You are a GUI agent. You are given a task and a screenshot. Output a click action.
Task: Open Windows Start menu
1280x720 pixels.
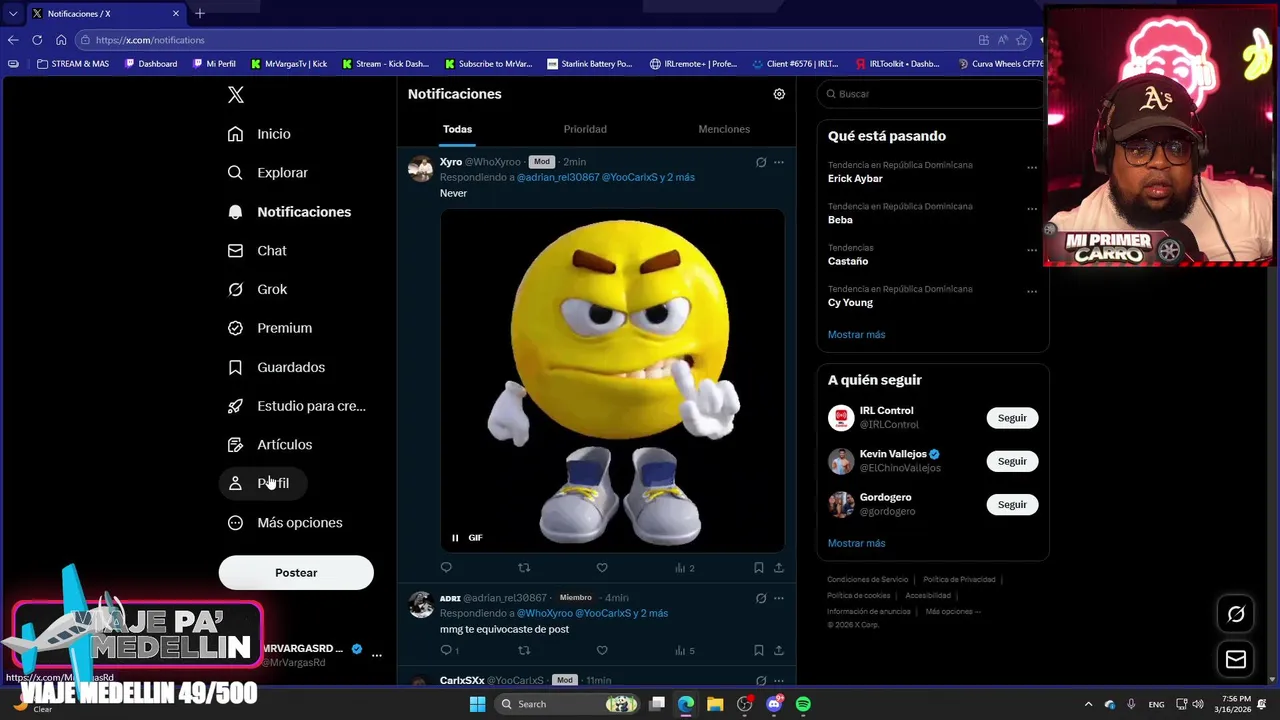(x=478, y=704)
